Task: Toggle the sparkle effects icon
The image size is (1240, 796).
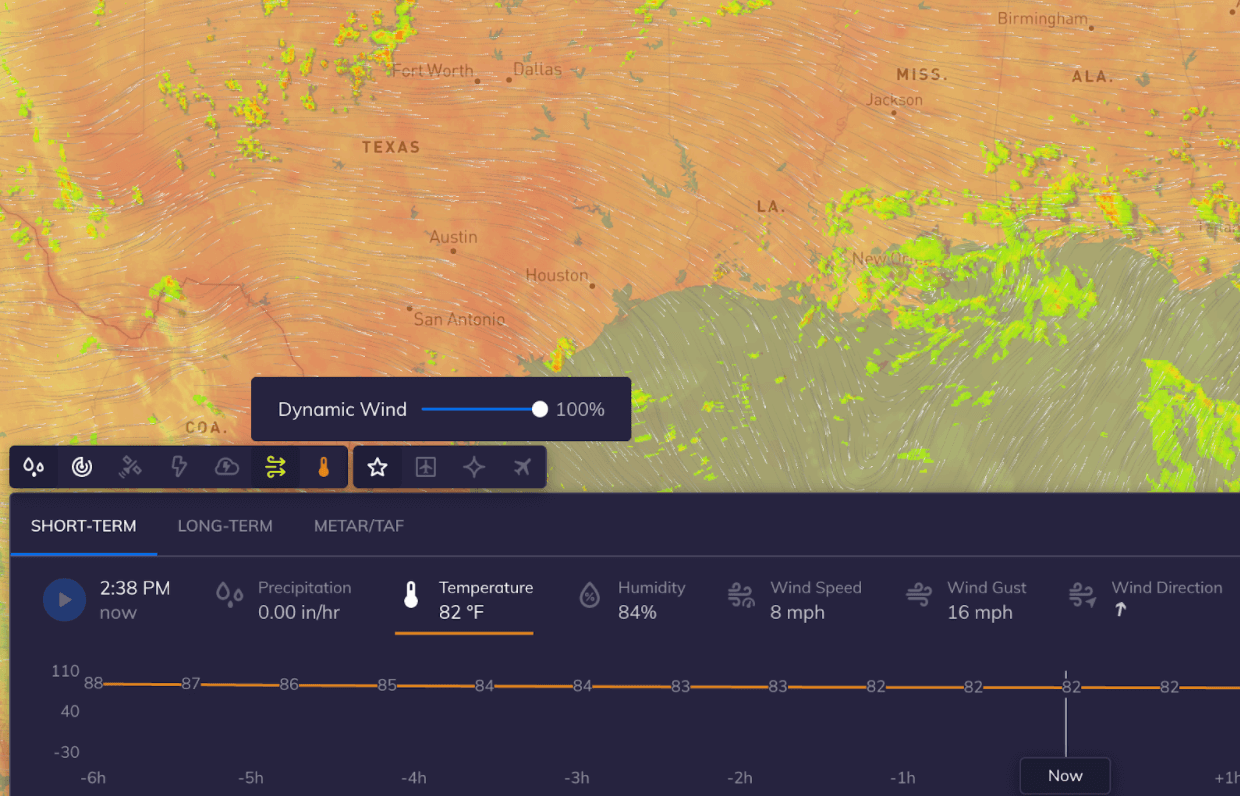Action: click(x=474, y=466)
